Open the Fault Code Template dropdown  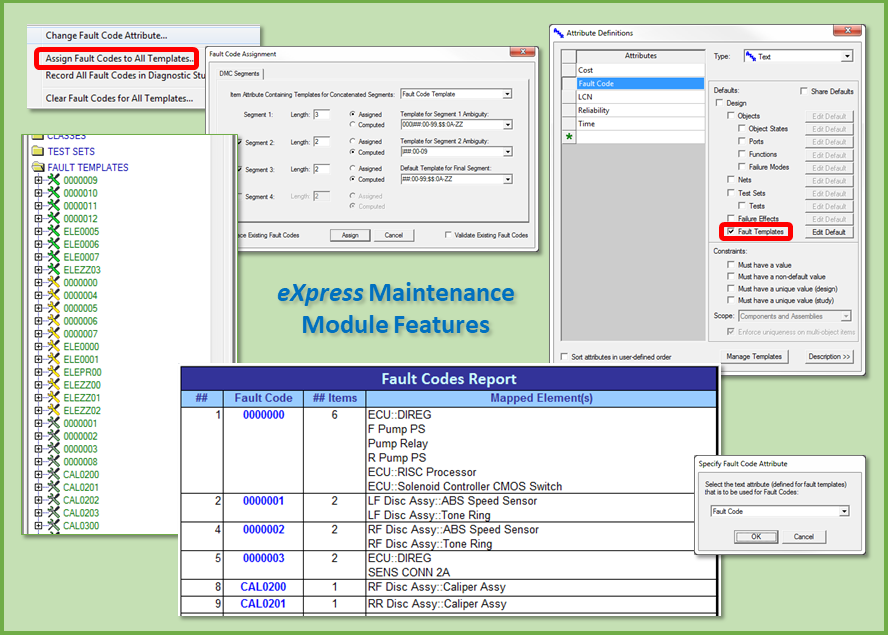click(507, 94)
